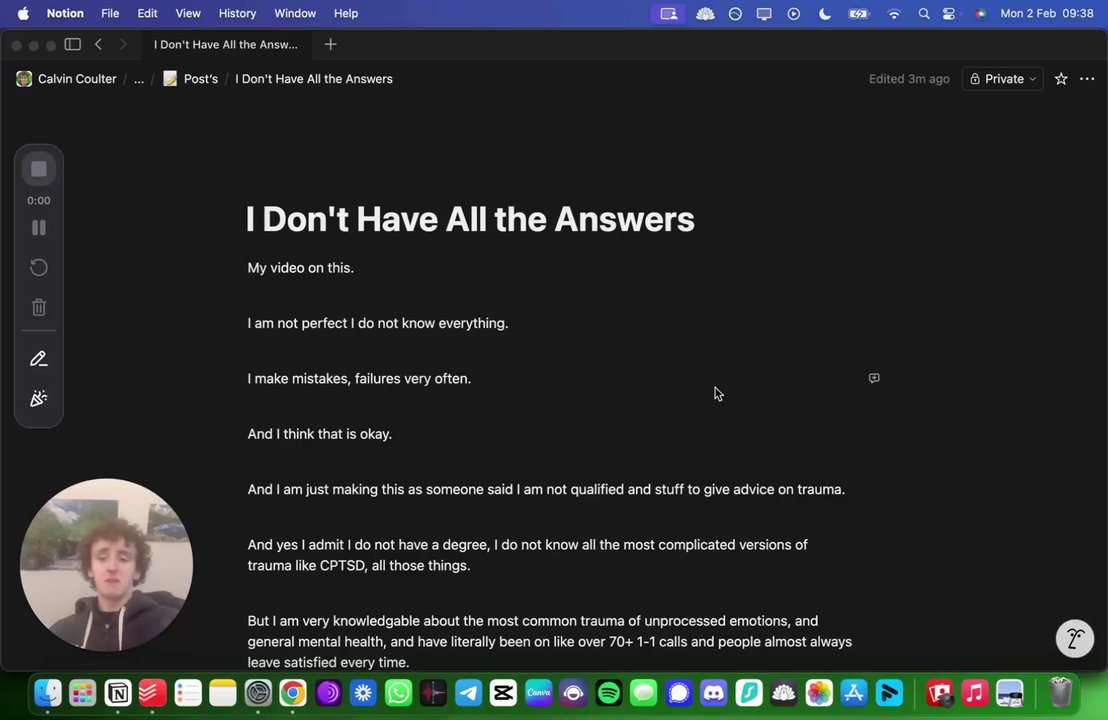Viewport: 1108px width, 720px height.
Task: Go forward with the right arrow
Action: point(123,44)
